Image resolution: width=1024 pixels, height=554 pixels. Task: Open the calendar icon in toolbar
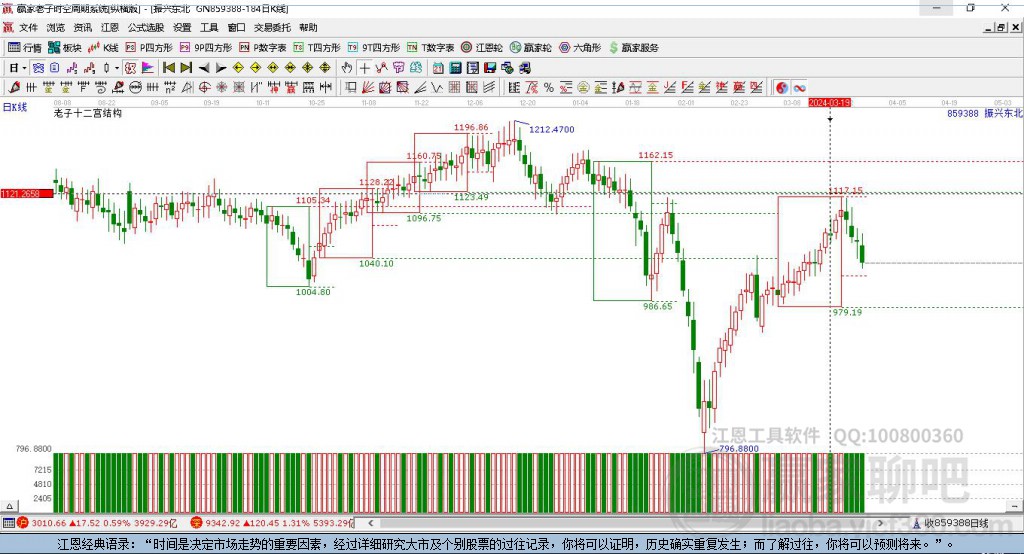tap(438, 68)
